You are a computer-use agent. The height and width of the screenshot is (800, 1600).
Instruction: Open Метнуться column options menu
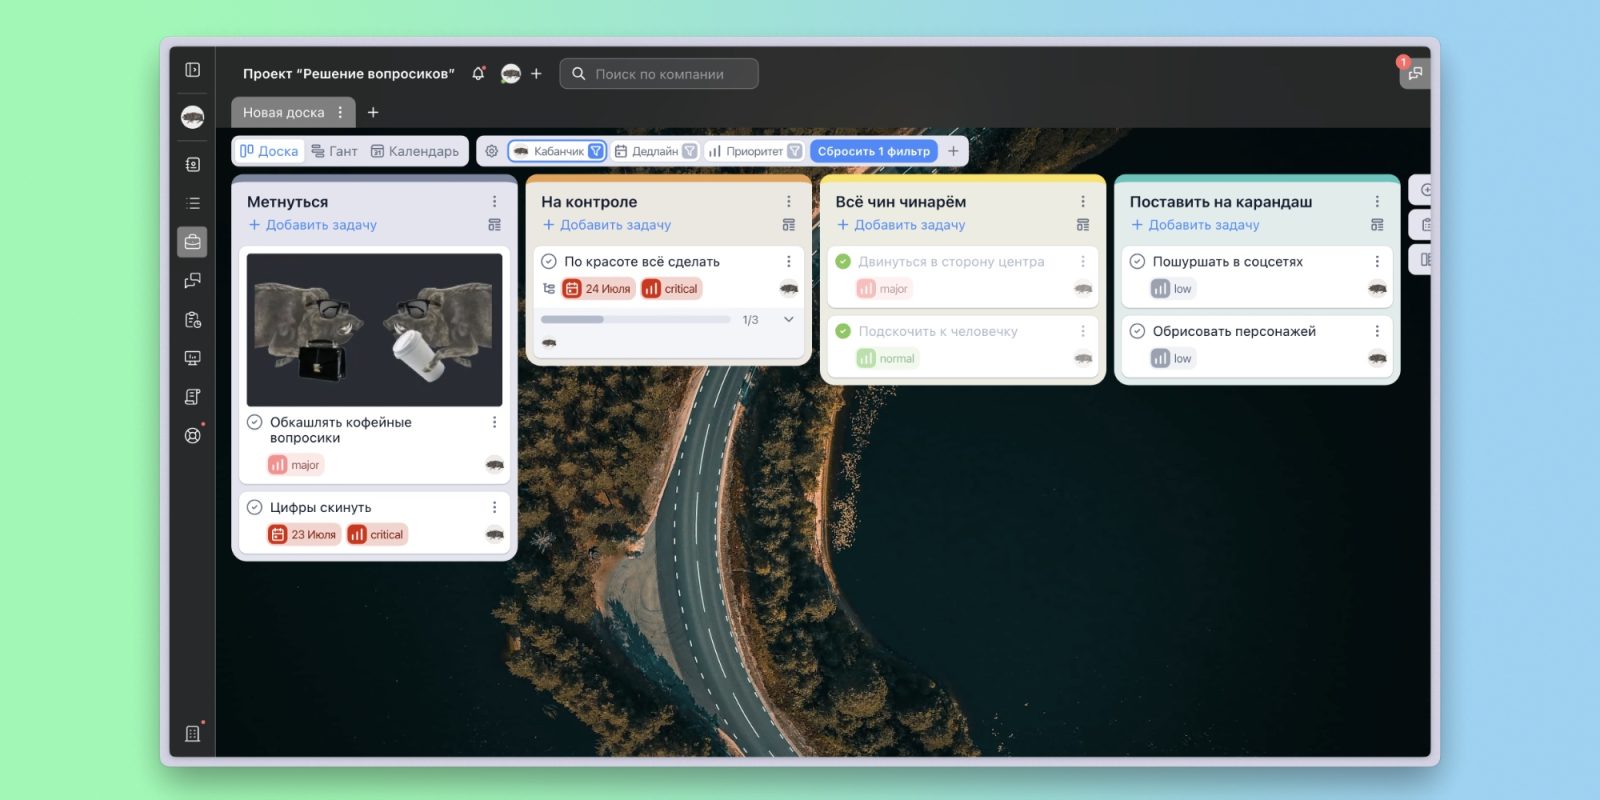click(x=494, y=202)
